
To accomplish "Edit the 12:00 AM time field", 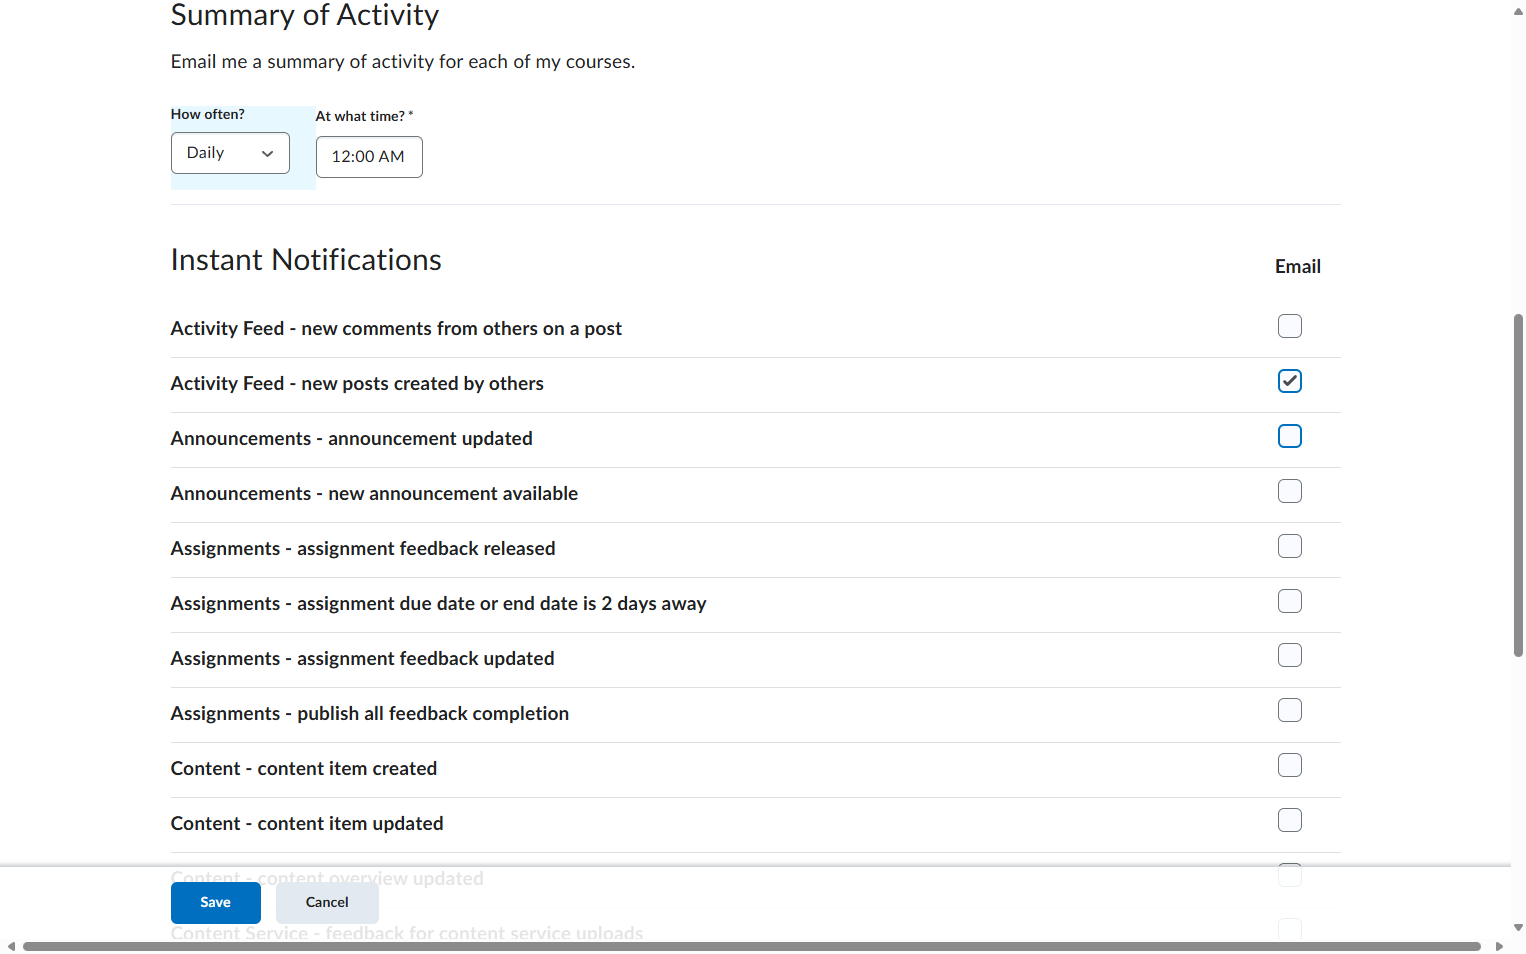I will tap(369, 157).
